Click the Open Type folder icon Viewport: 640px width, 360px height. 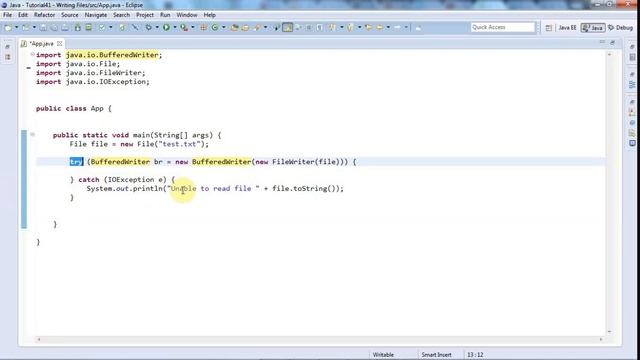[235, 28]
